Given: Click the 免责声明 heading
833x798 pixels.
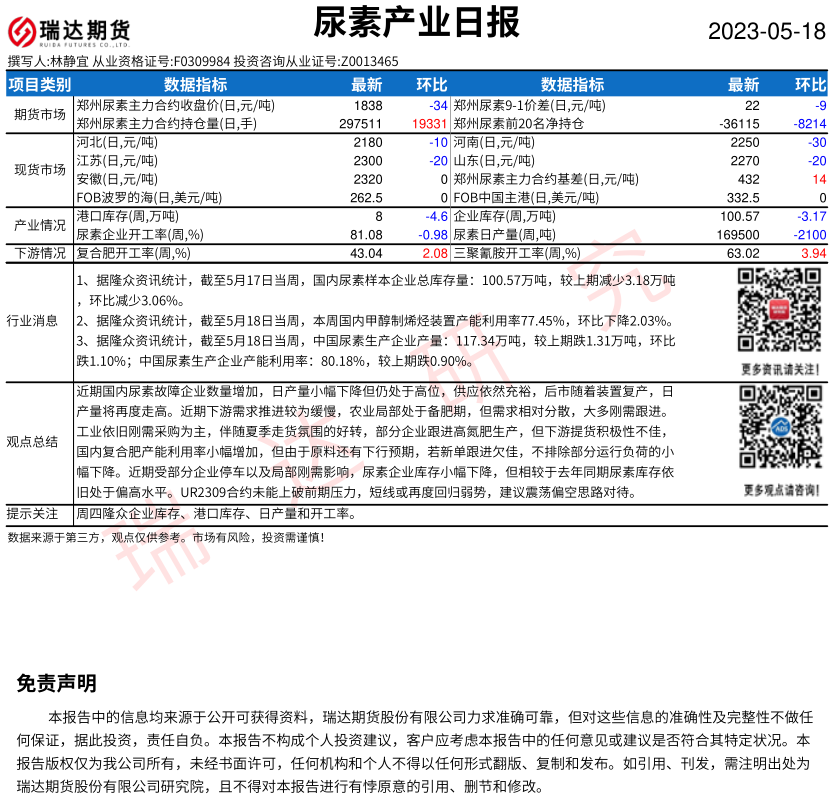Looking at the screenshot, I should 57,683.
